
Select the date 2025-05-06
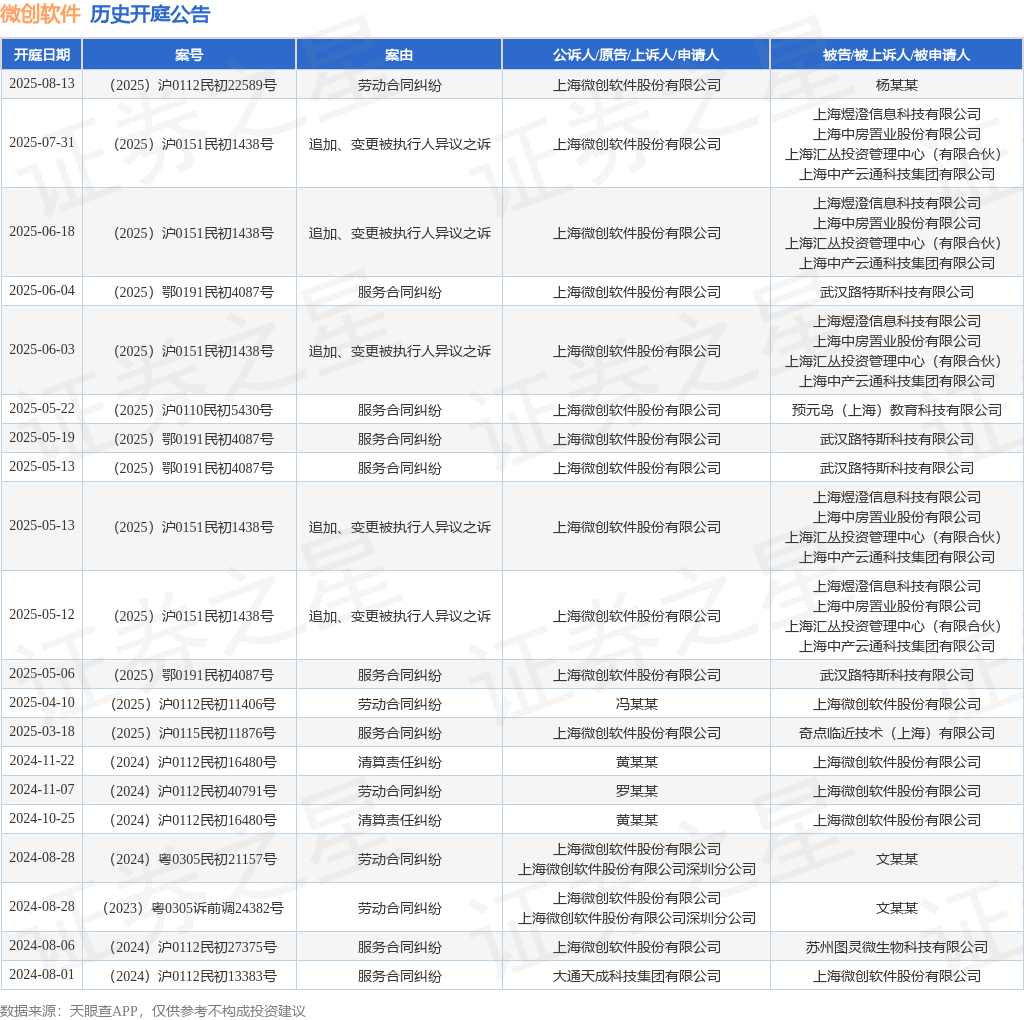(x=42, y=674)
